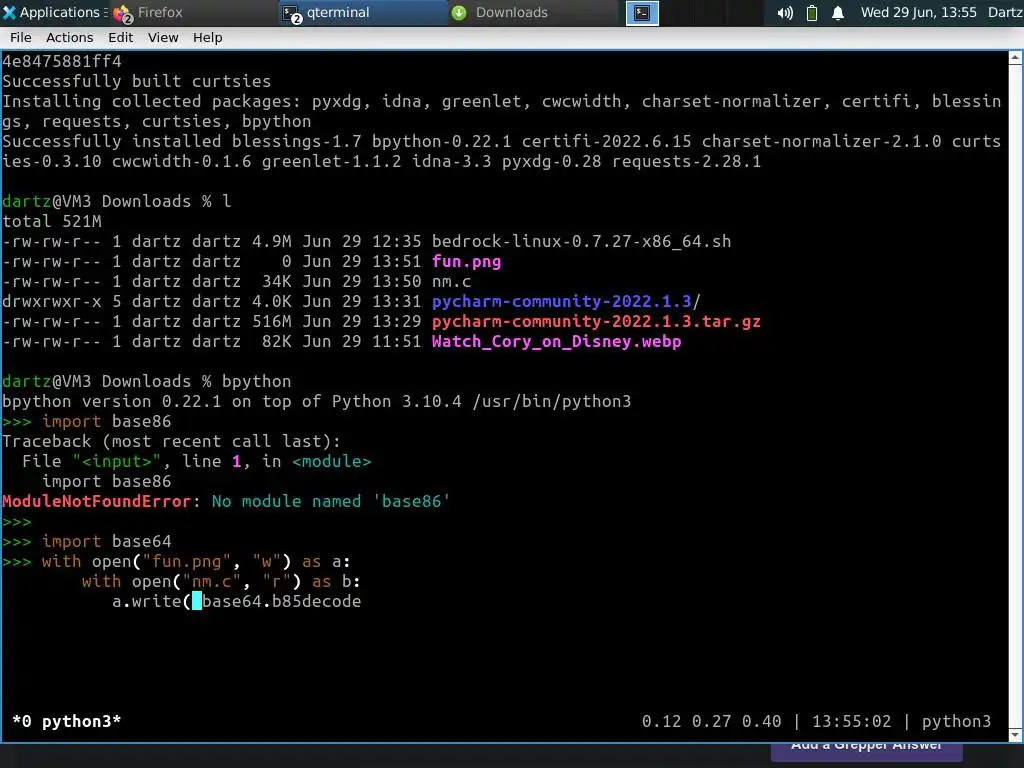Click the pycharm-community-2022.1.3/ directory name
The height and width of the screenshot is (768, 1024).
(x=566, y=302)
